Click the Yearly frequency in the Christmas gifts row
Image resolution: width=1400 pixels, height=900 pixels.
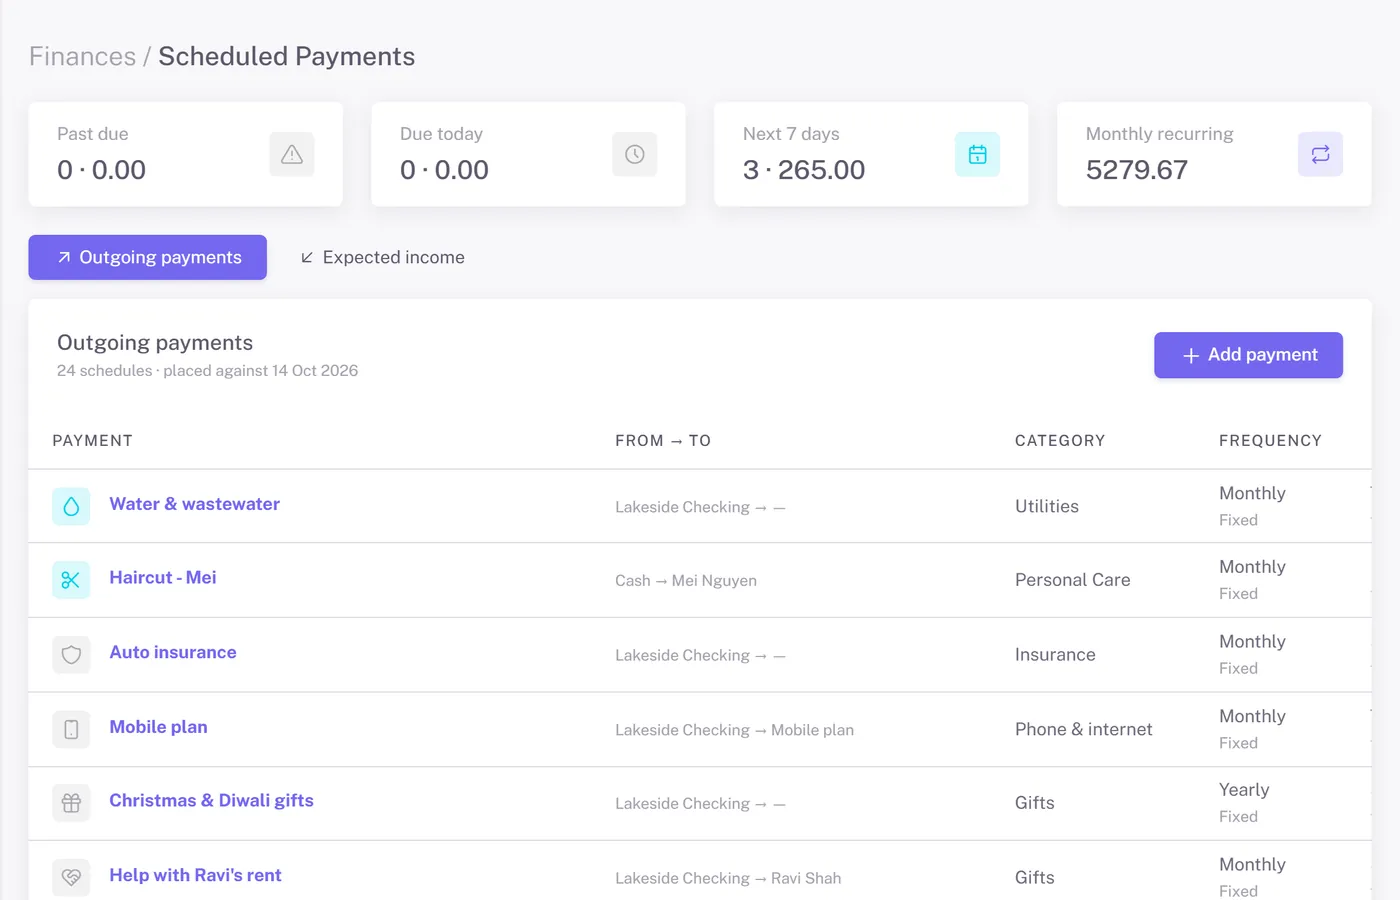tap(1244, 790)
